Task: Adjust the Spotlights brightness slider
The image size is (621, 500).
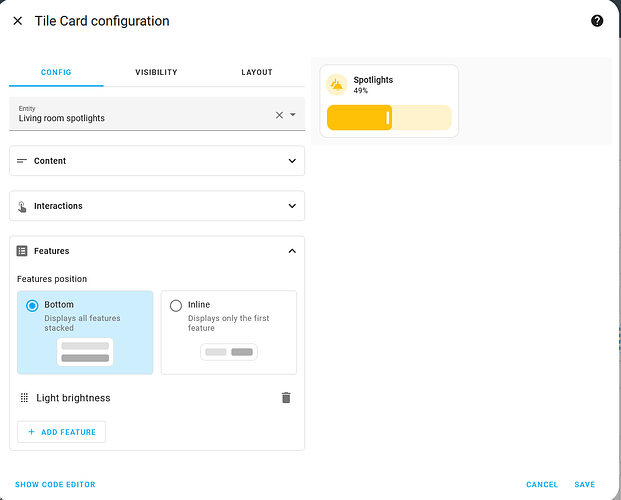Action: (x=389, y=118)
